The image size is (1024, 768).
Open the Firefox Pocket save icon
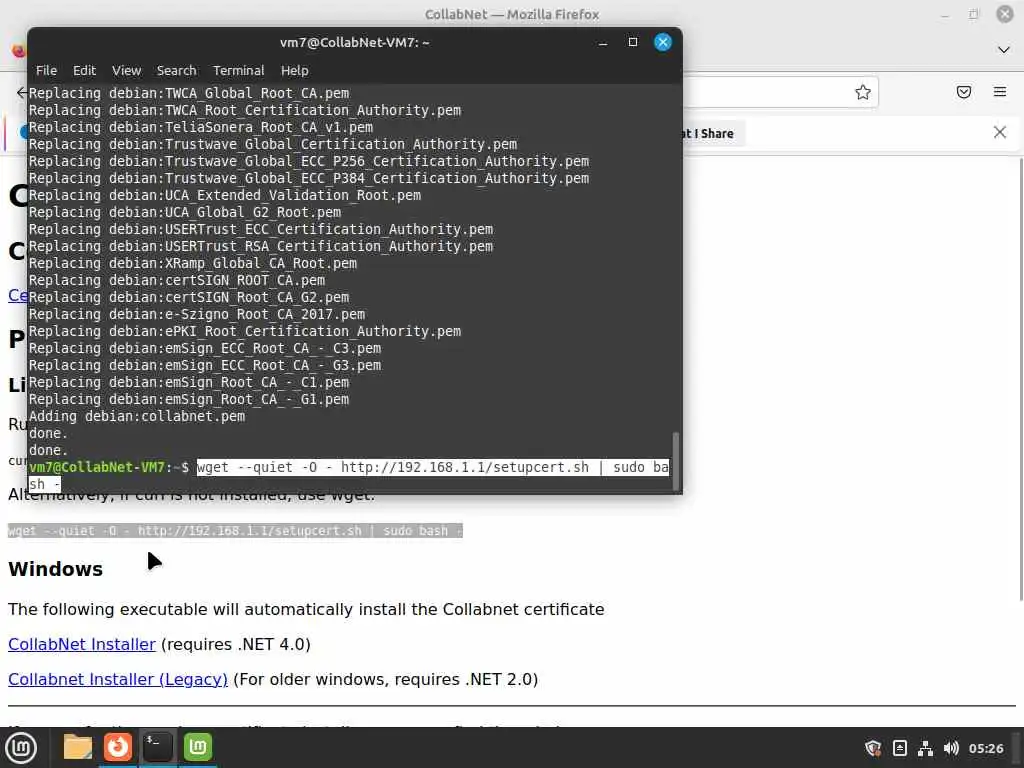(x=964, y=92)
